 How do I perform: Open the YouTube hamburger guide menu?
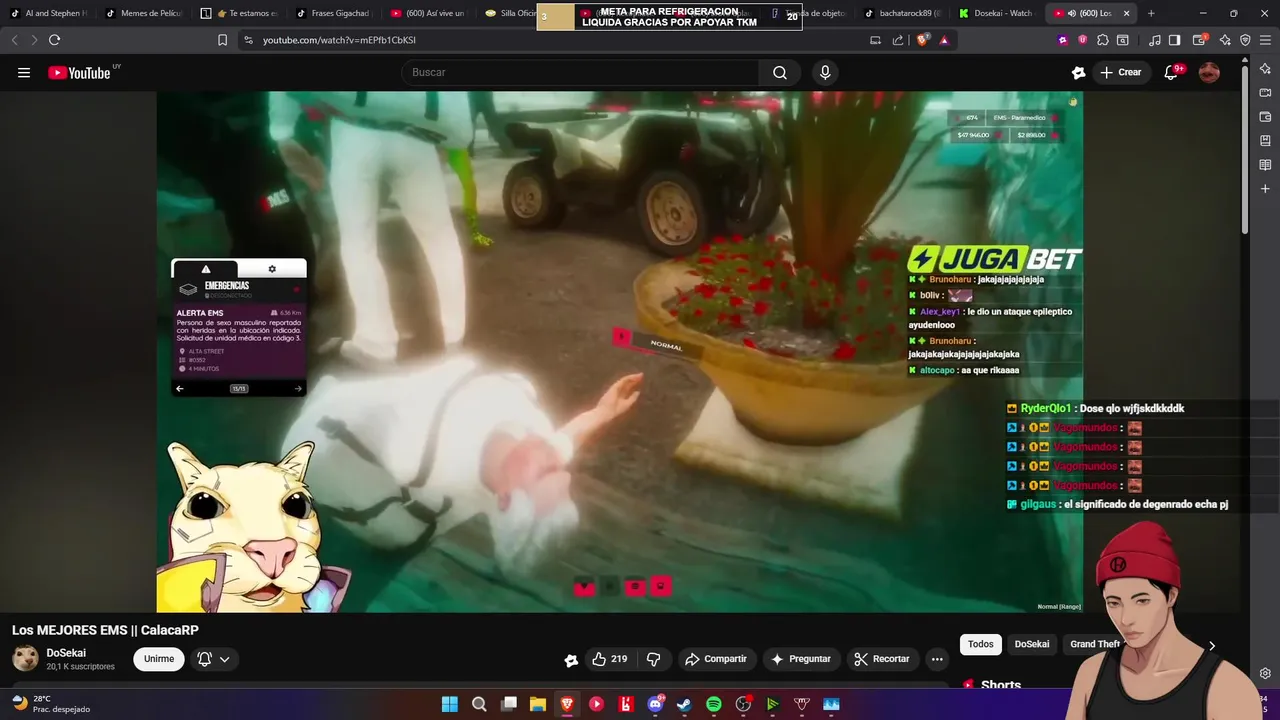coord(24,72)
